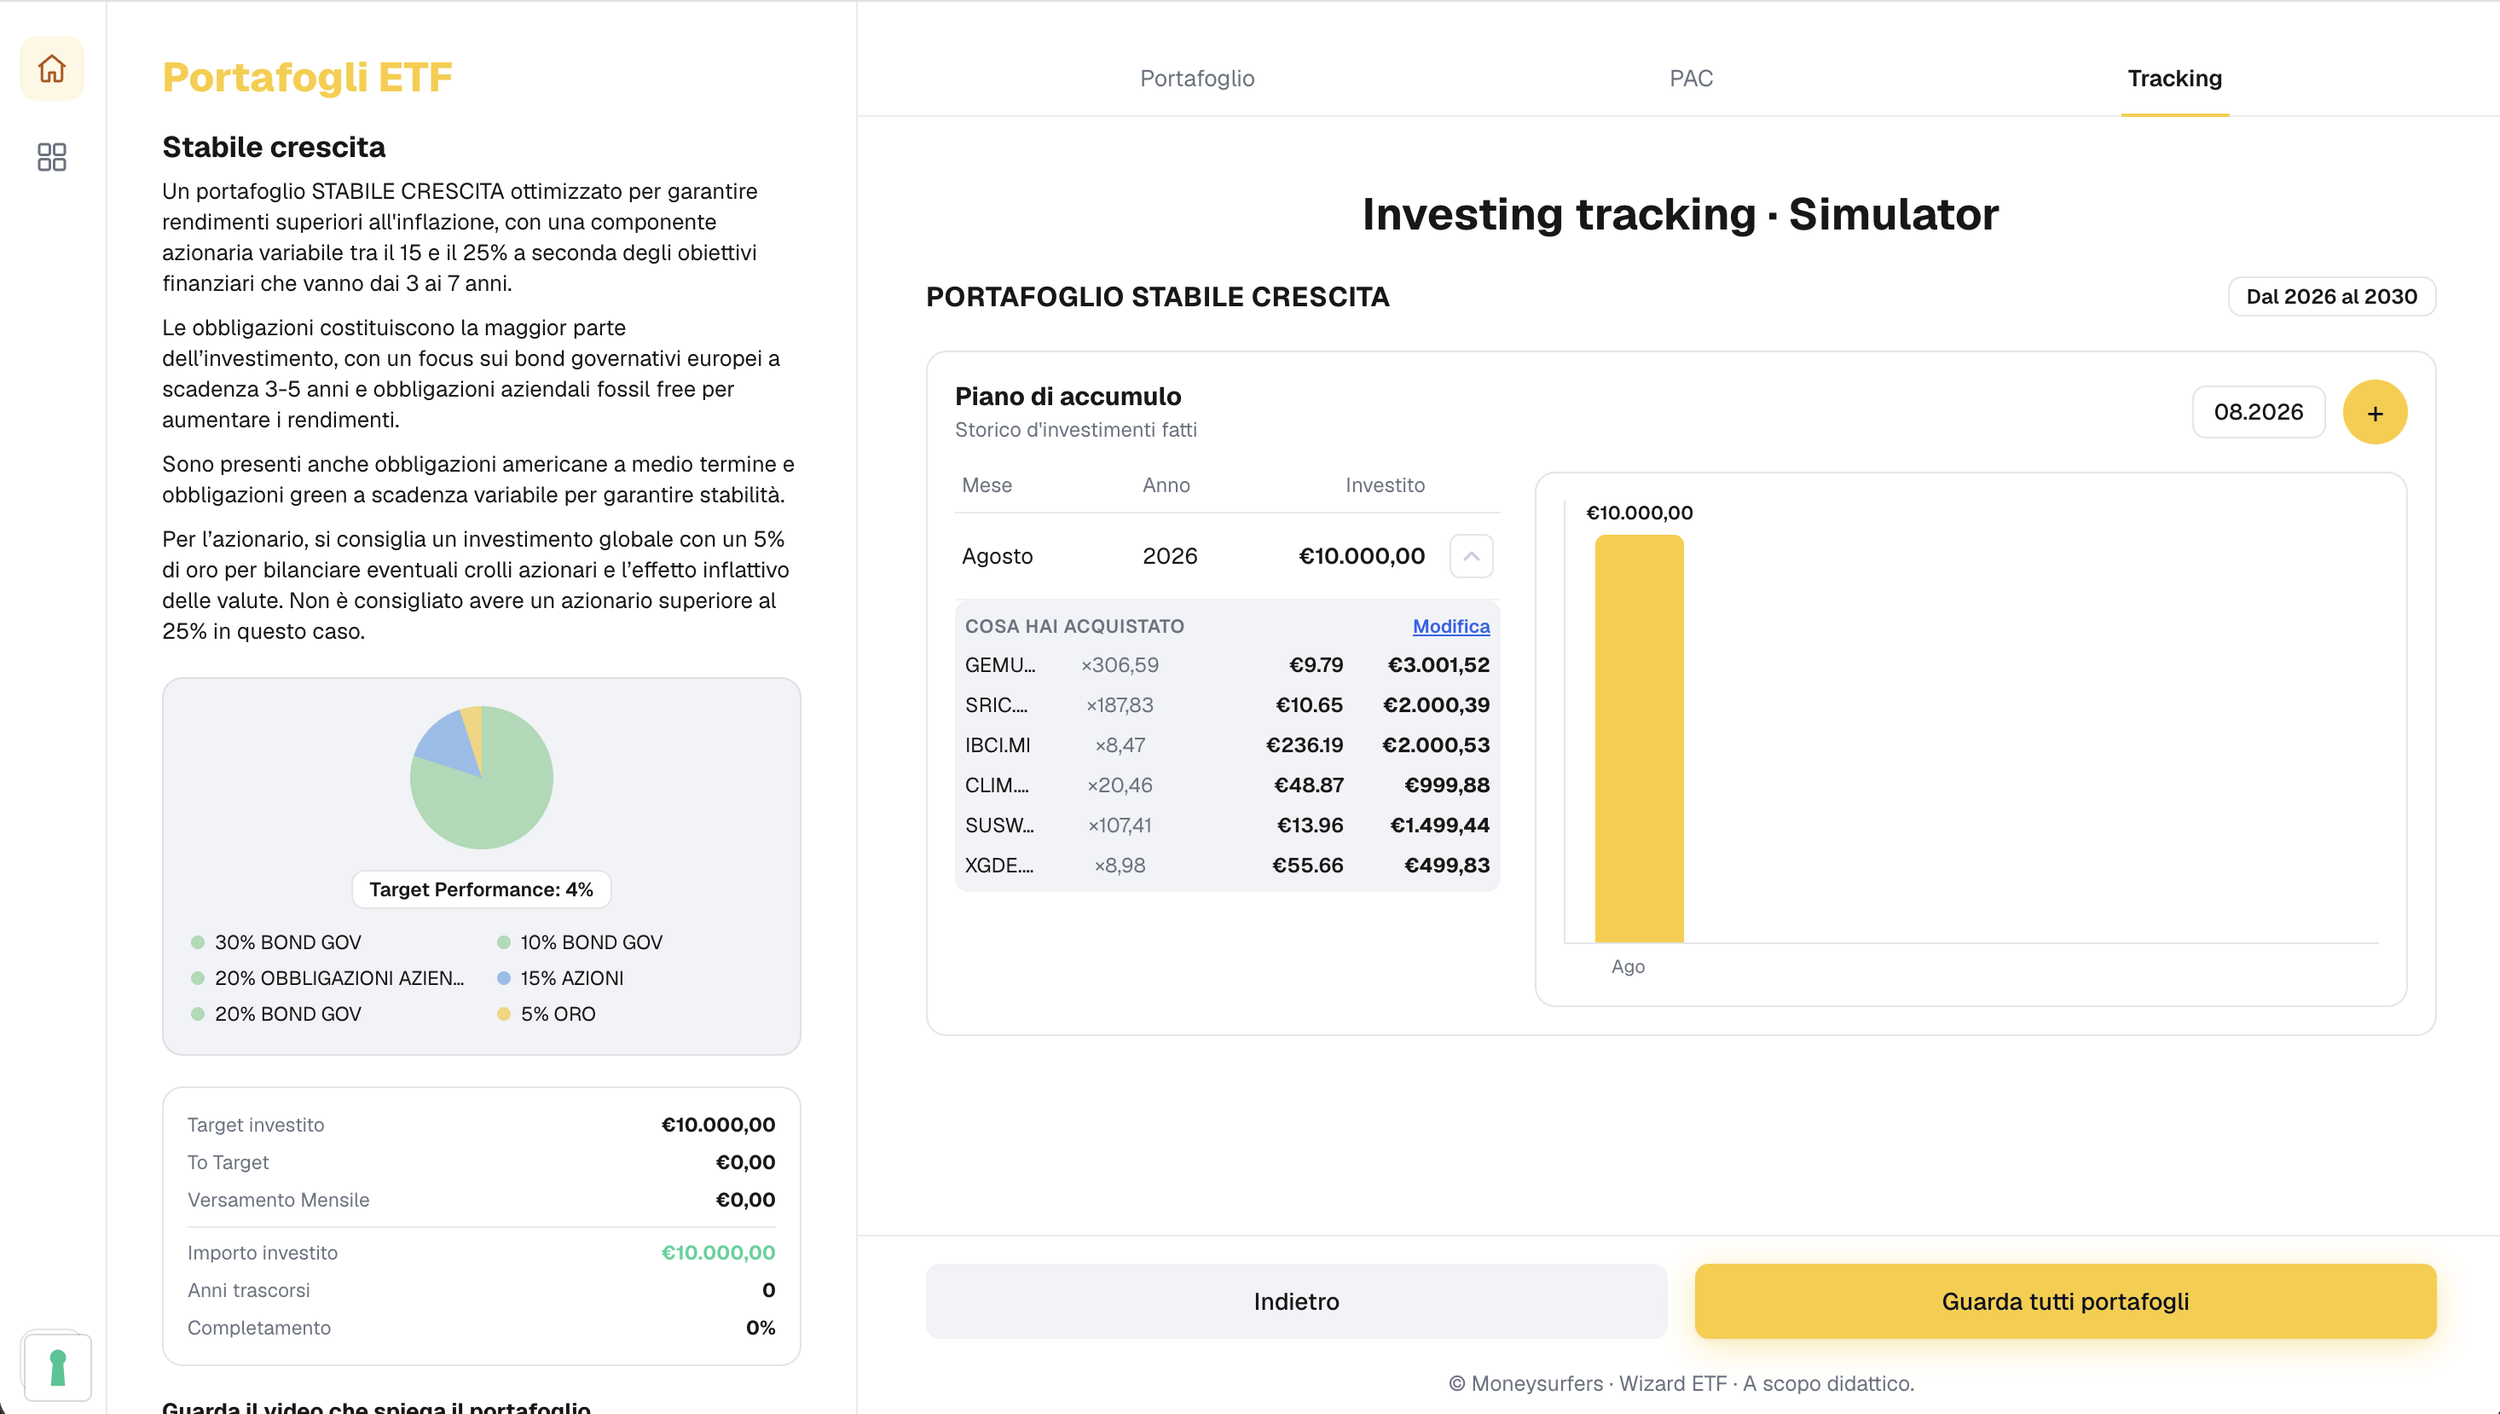Open the Dal 2026 al 2030 range selector
This screenshot has height=1414, width=2500.
point(2331,296)
